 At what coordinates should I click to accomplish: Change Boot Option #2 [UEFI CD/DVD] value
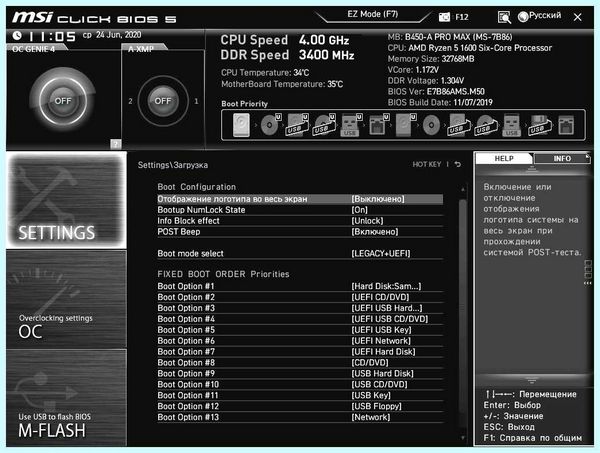[380, 297]
